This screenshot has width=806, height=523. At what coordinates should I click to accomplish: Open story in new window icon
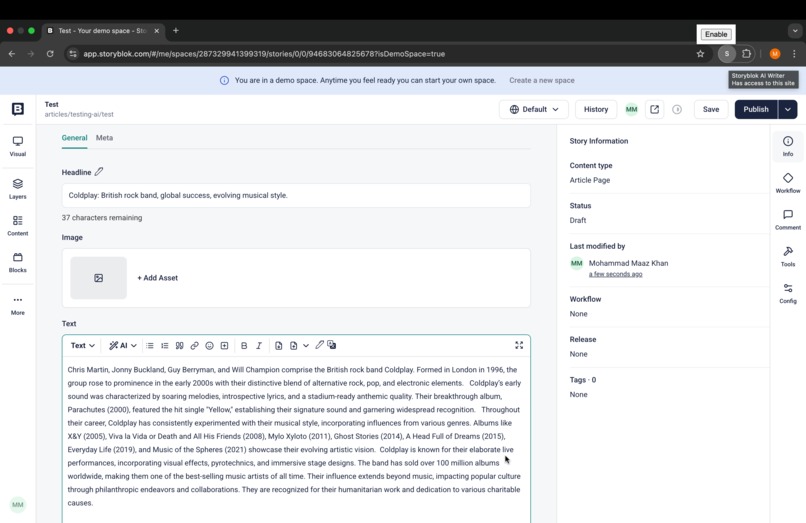coord(654,109)
